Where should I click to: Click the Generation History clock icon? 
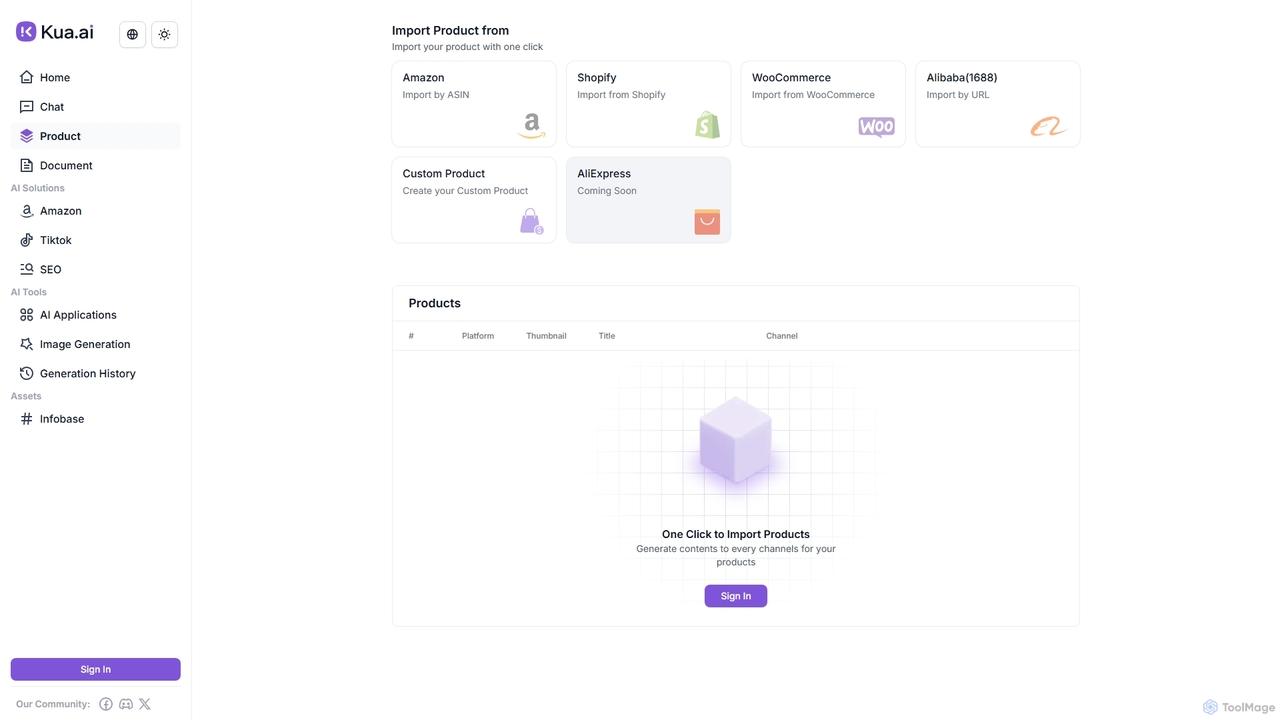[x=27, y=373]
